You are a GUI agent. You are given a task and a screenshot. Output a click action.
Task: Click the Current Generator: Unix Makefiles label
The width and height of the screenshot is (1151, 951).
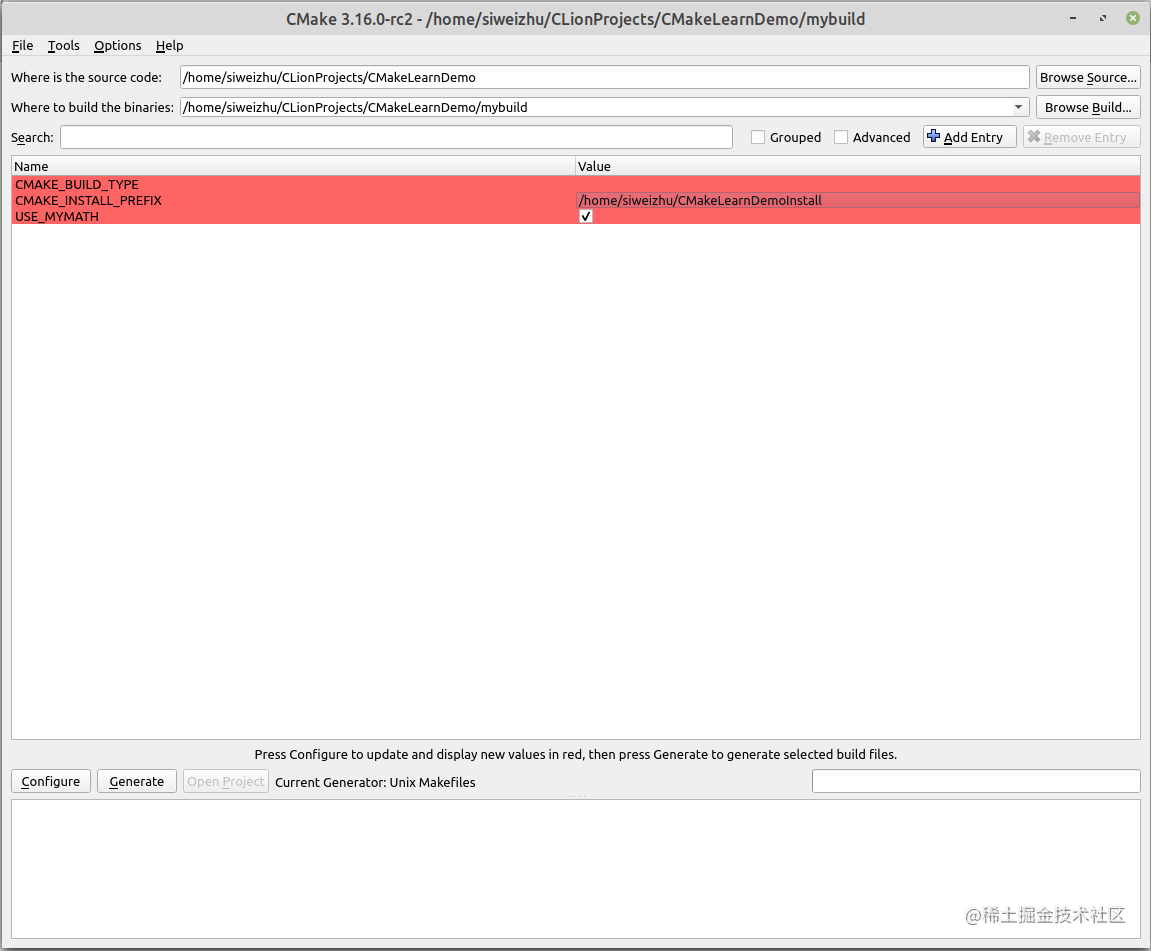(x=375, y=782)
